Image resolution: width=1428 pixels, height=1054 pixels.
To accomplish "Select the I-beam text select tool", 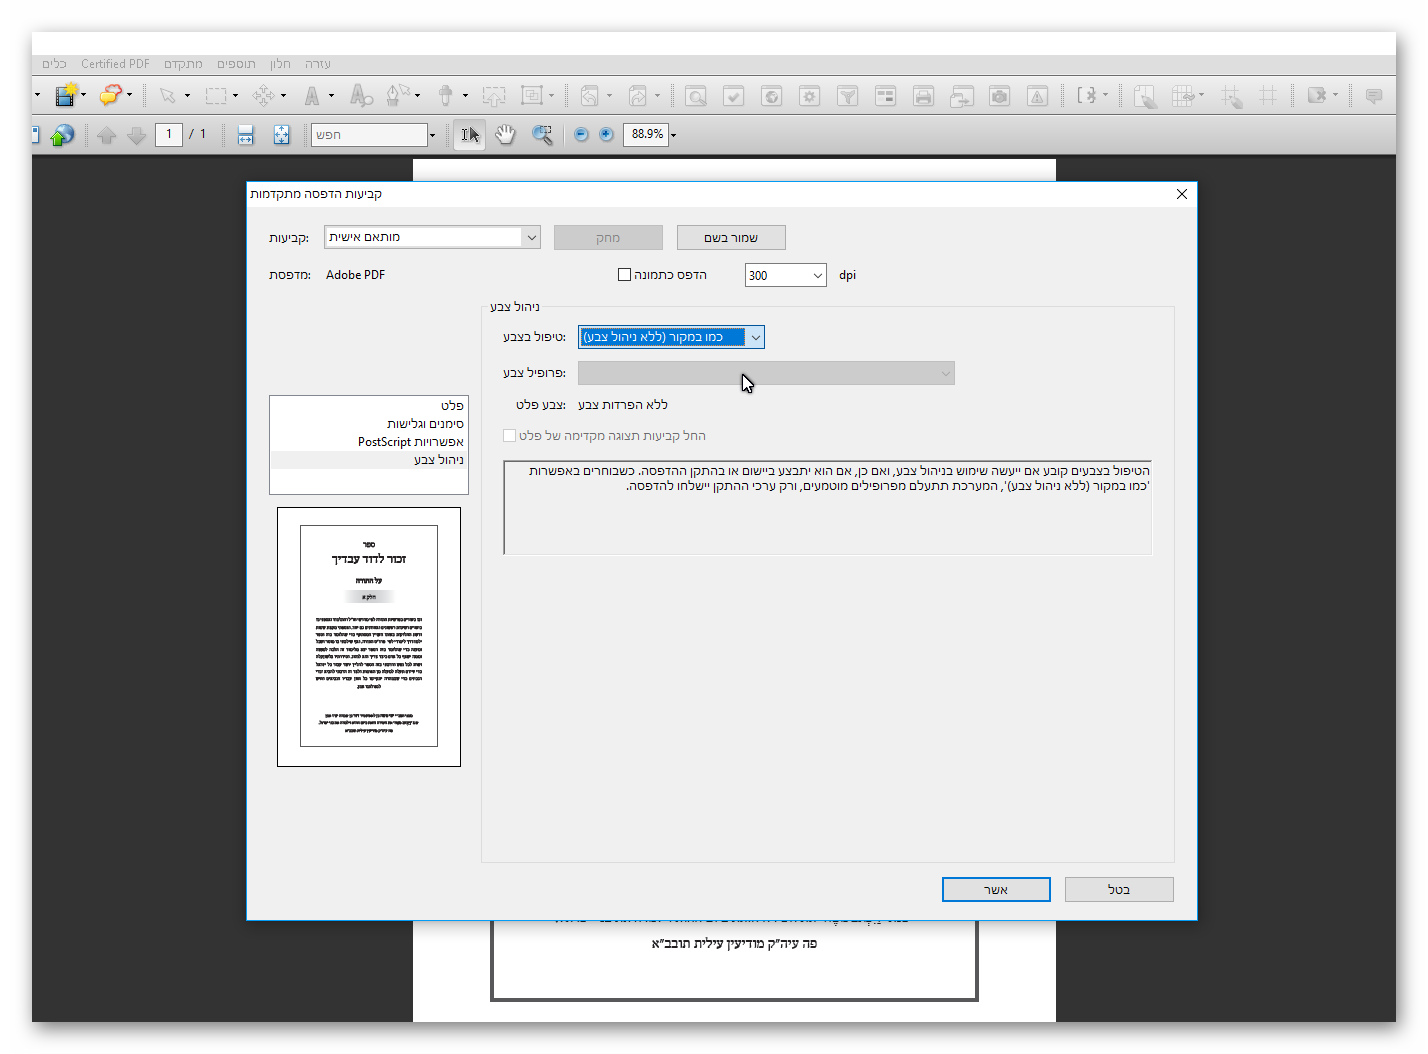I will [469, 135].
